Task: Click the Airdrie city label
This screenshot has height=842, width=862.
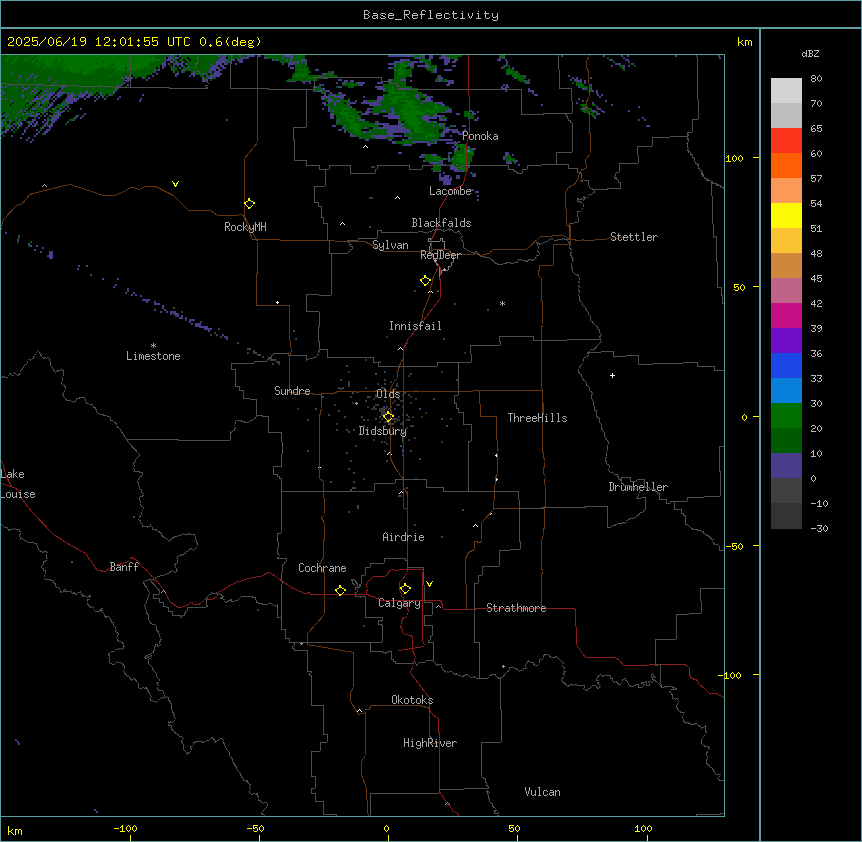Action: coord(404,537)
